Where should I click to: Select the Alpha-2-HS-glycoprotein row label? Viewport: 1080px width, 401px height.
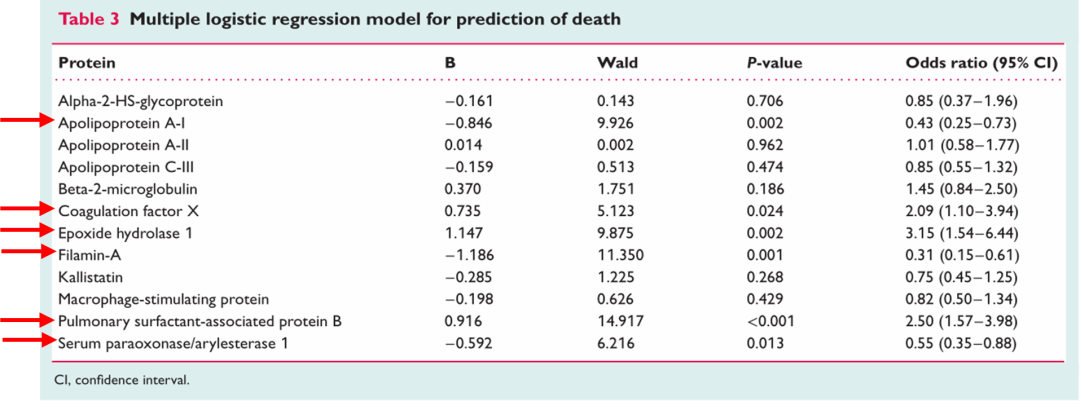140,101
